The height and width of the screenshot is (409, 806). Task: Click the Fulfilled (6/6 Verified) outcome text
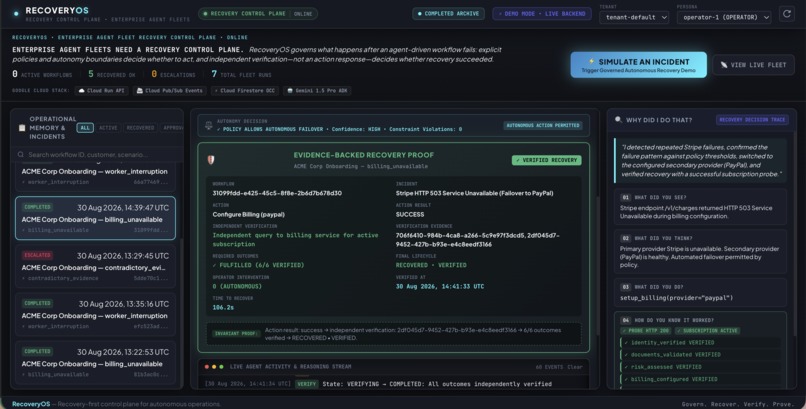(x=258, y=265)
